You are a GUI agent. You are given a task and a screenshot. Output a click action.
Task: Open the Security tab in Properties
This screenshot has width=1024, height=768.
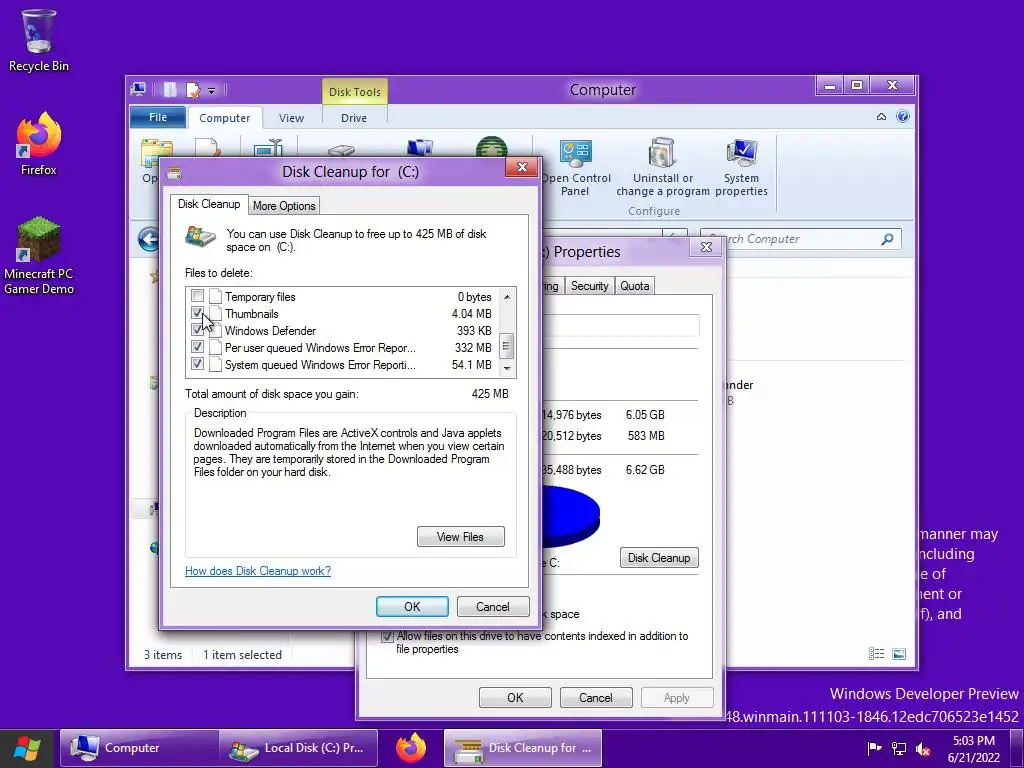tap(590, 286)
